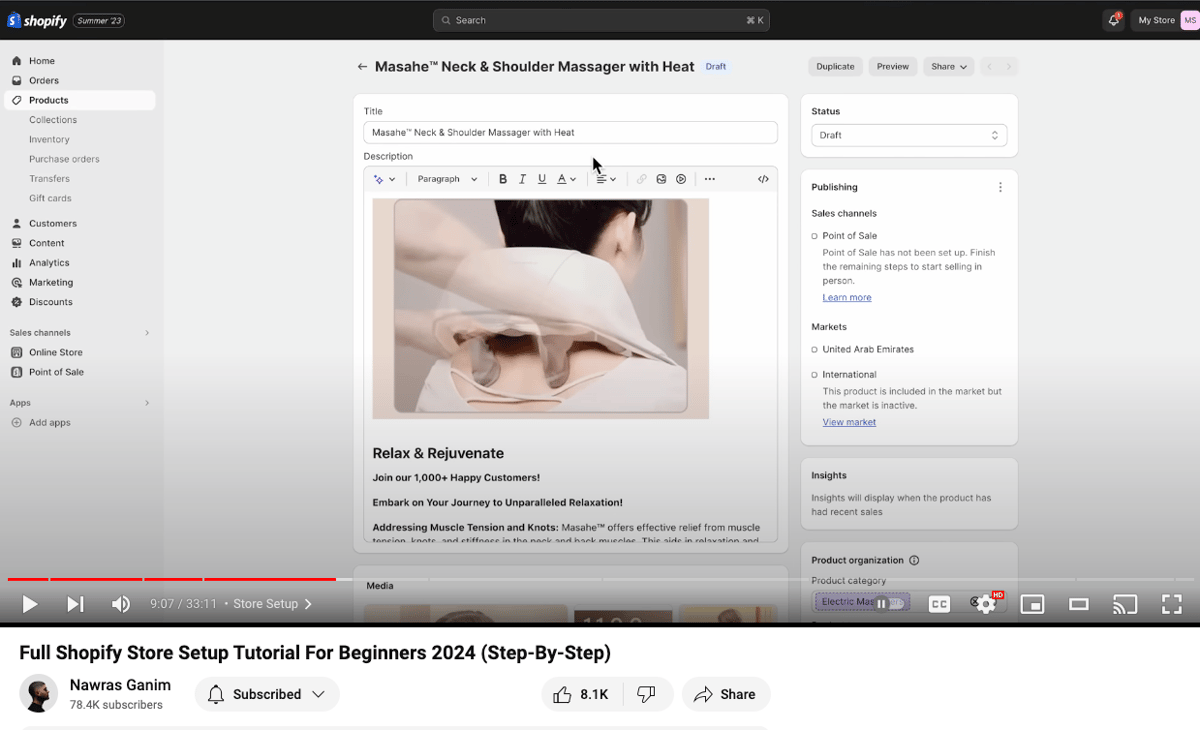Click the Duplicate button
The image size is (1200, 730).
(x=835, y=67)
